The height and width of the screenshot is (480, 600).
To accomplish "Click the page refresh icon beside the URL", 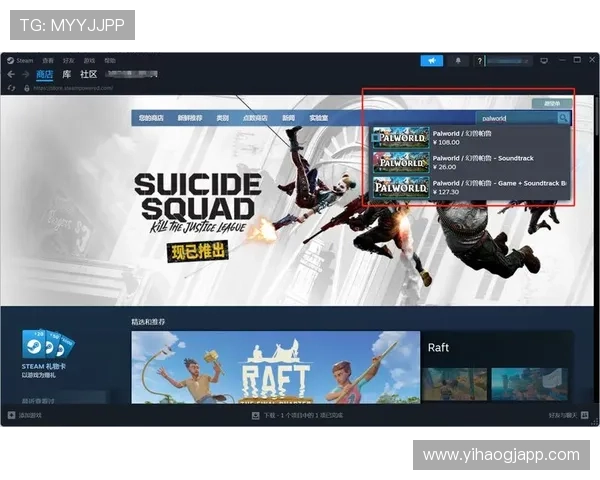I will (x=11, y=87).
